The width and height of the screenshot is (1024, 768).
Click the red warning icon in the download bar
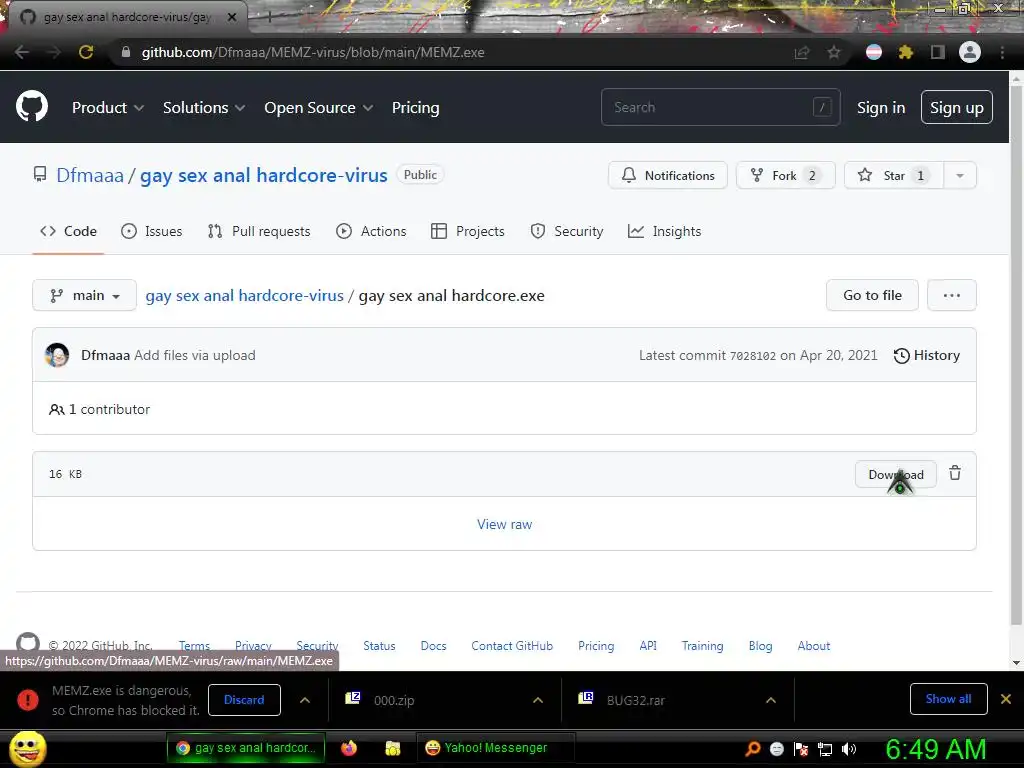(x=27, y=700)
